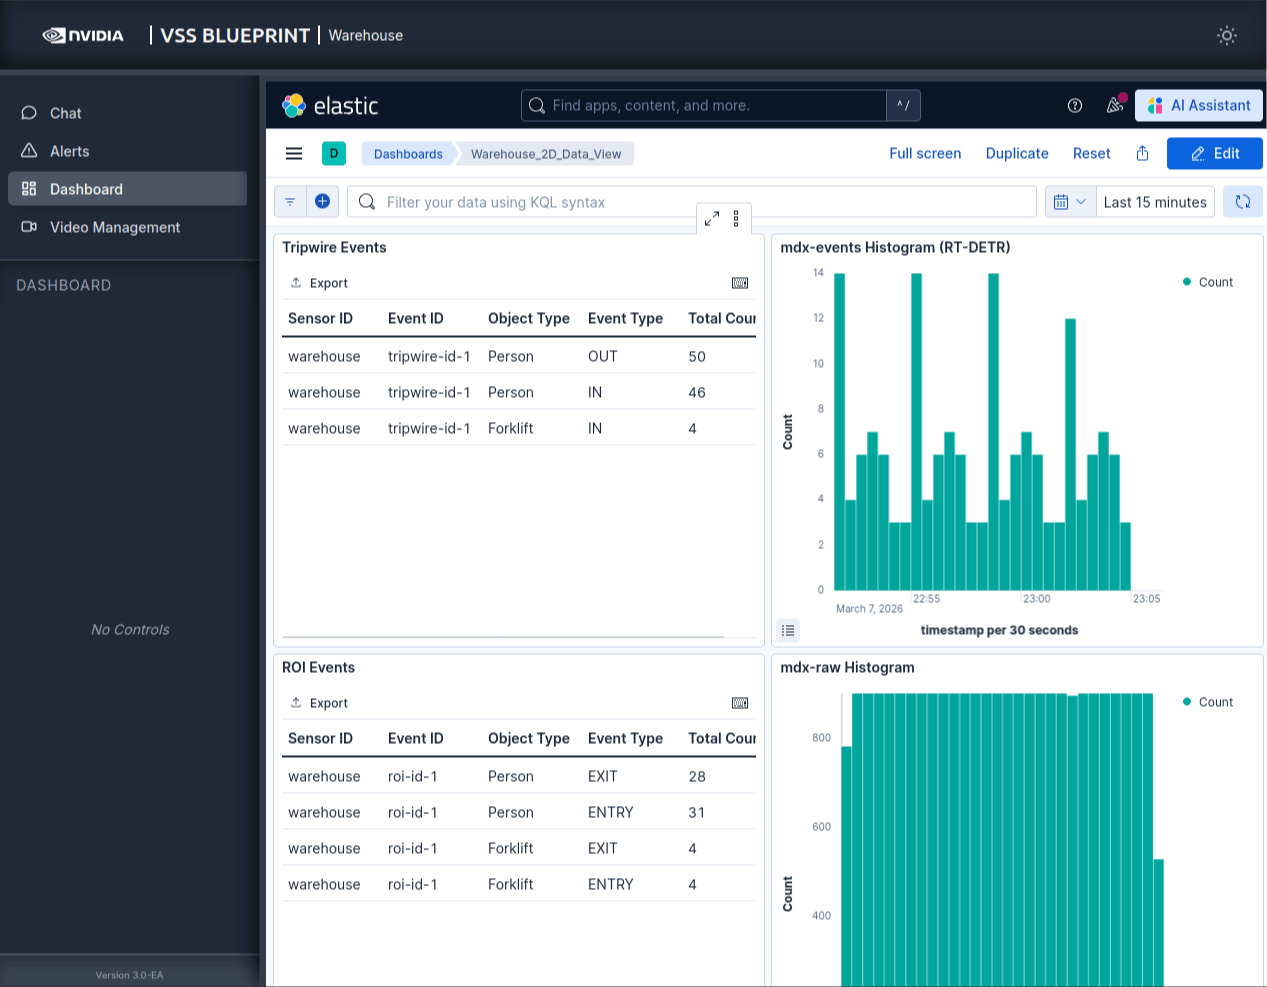Screen dimensions: 1267x987
Task: Open the Elastic hamburger navigation menu
Action: coord(293,153)
